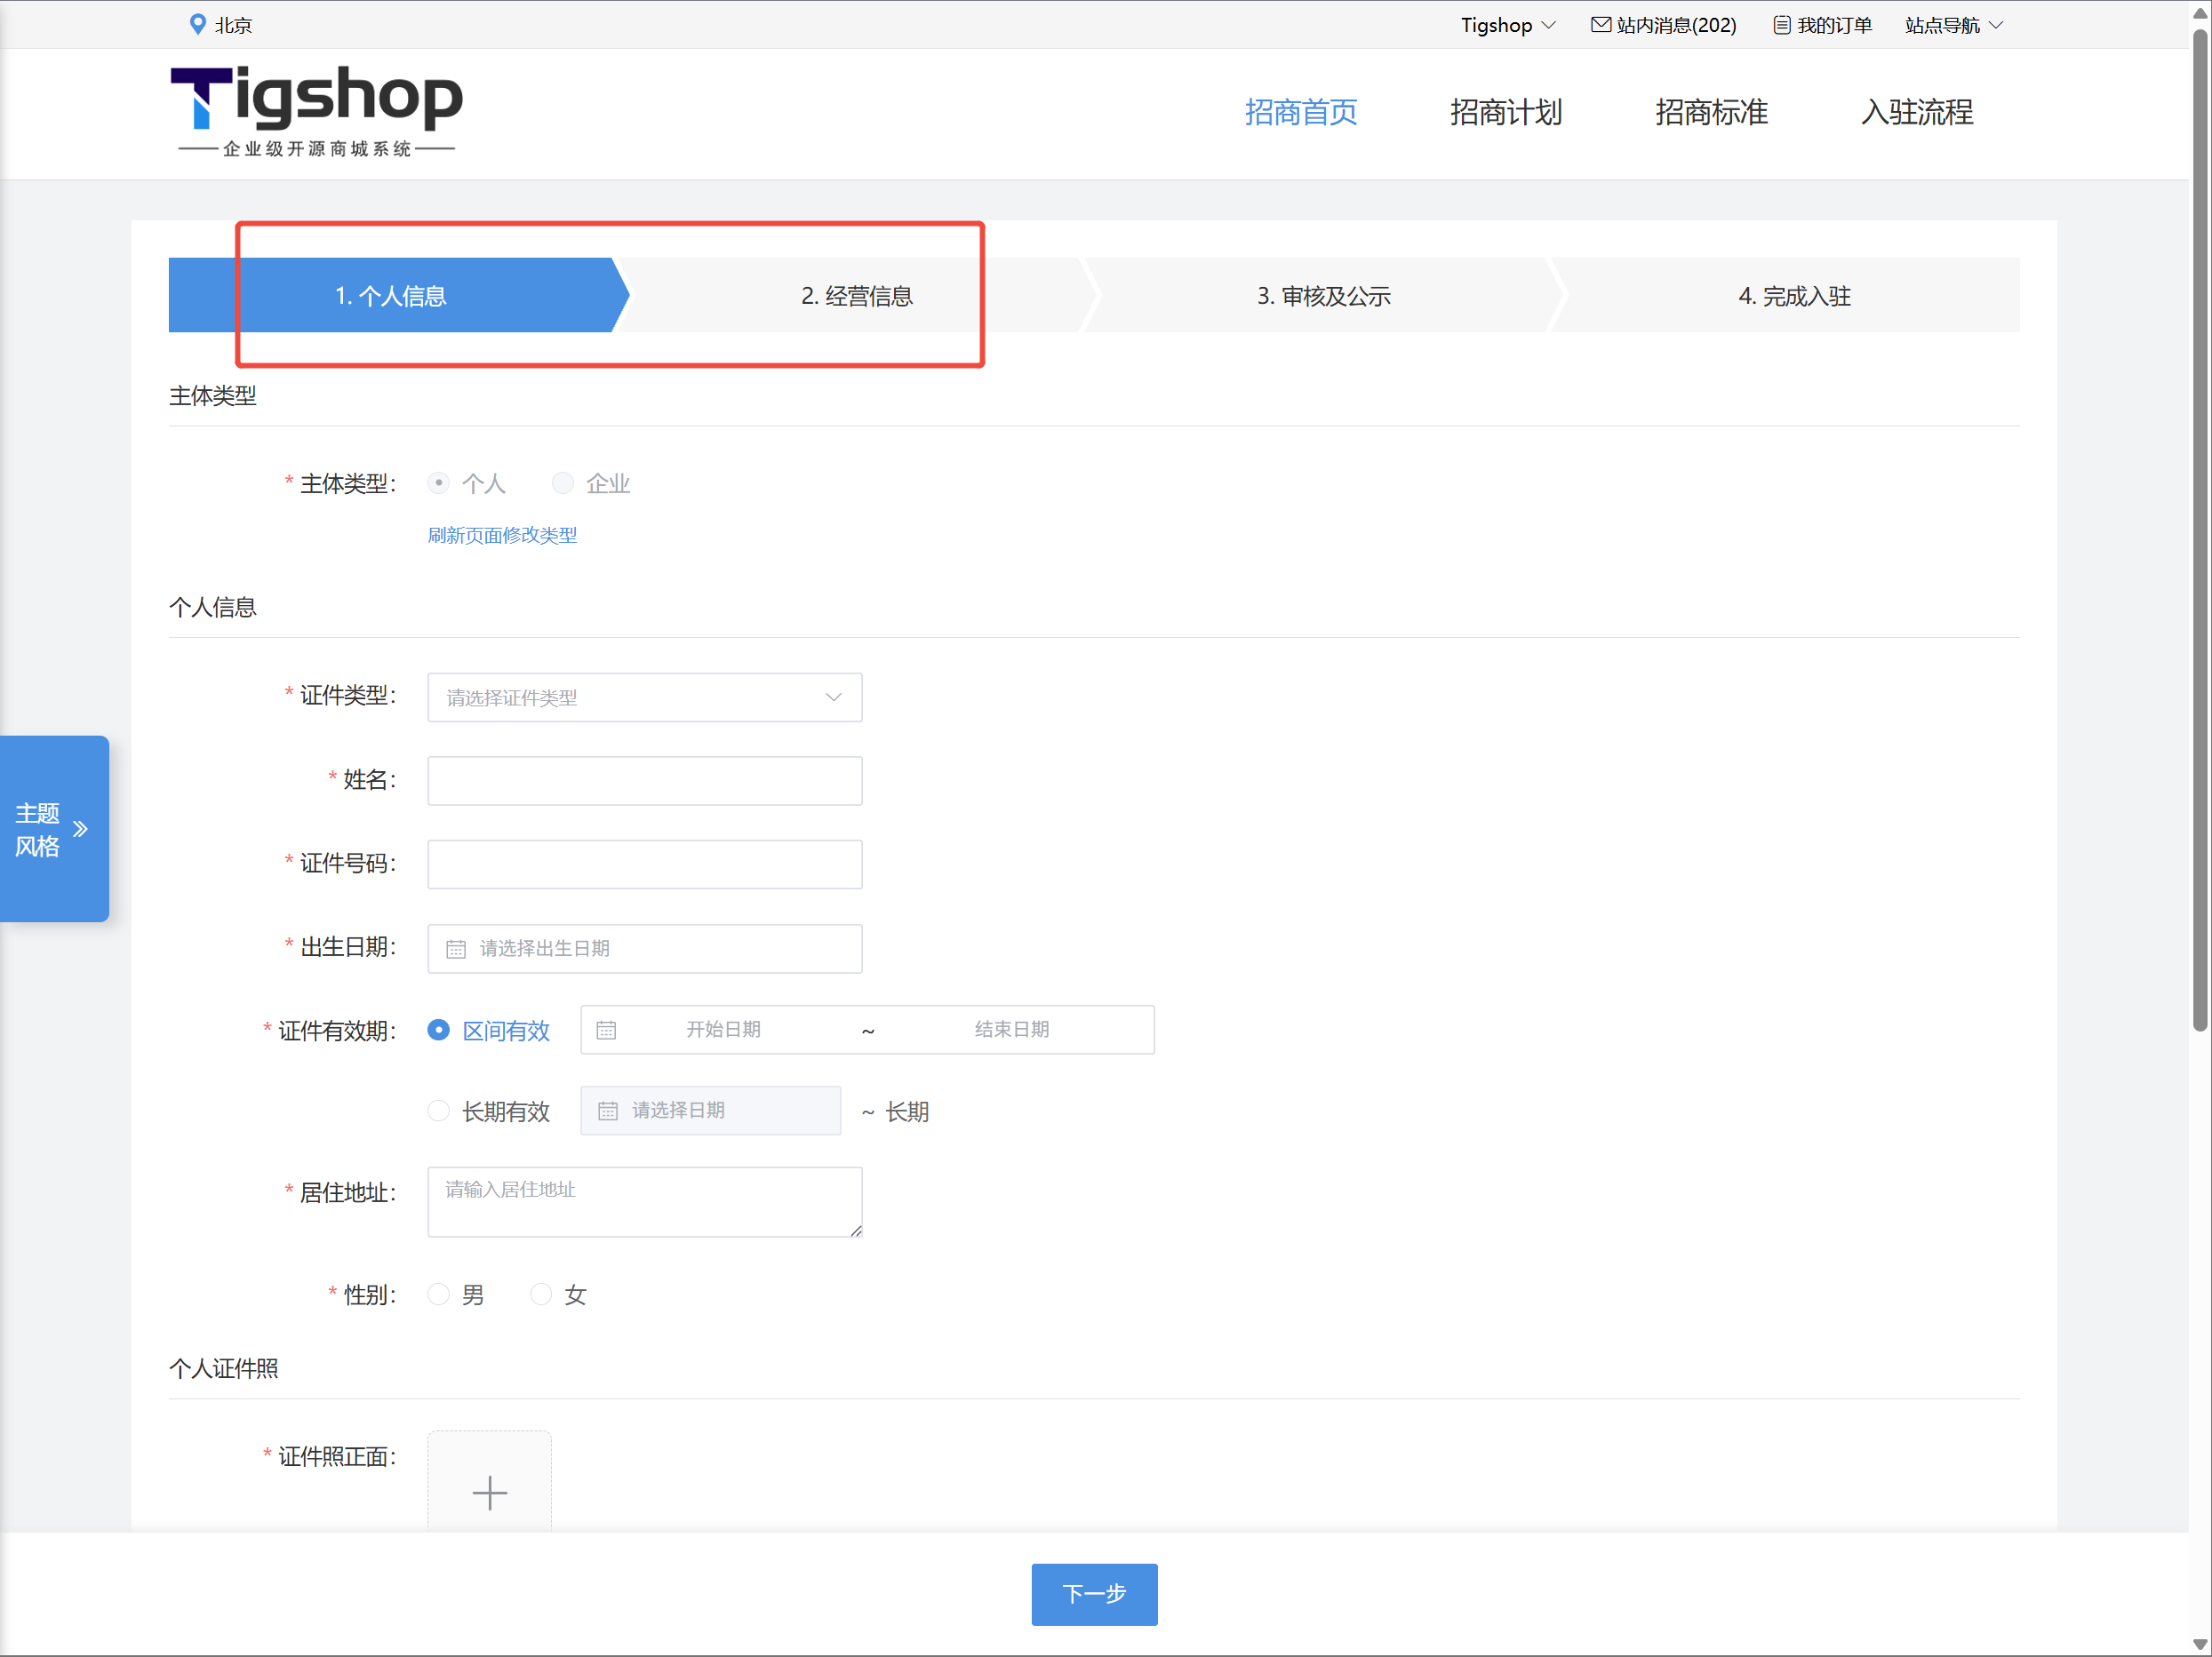Viewport: 2212px width, 1657px height.
Task: Select female gender radio button
Action: tap(541, 1294)
